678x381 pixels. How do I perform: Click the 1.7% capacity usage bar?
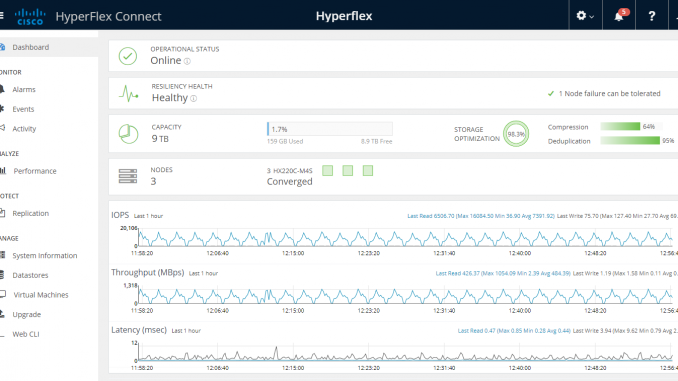(x=330, y=129)
